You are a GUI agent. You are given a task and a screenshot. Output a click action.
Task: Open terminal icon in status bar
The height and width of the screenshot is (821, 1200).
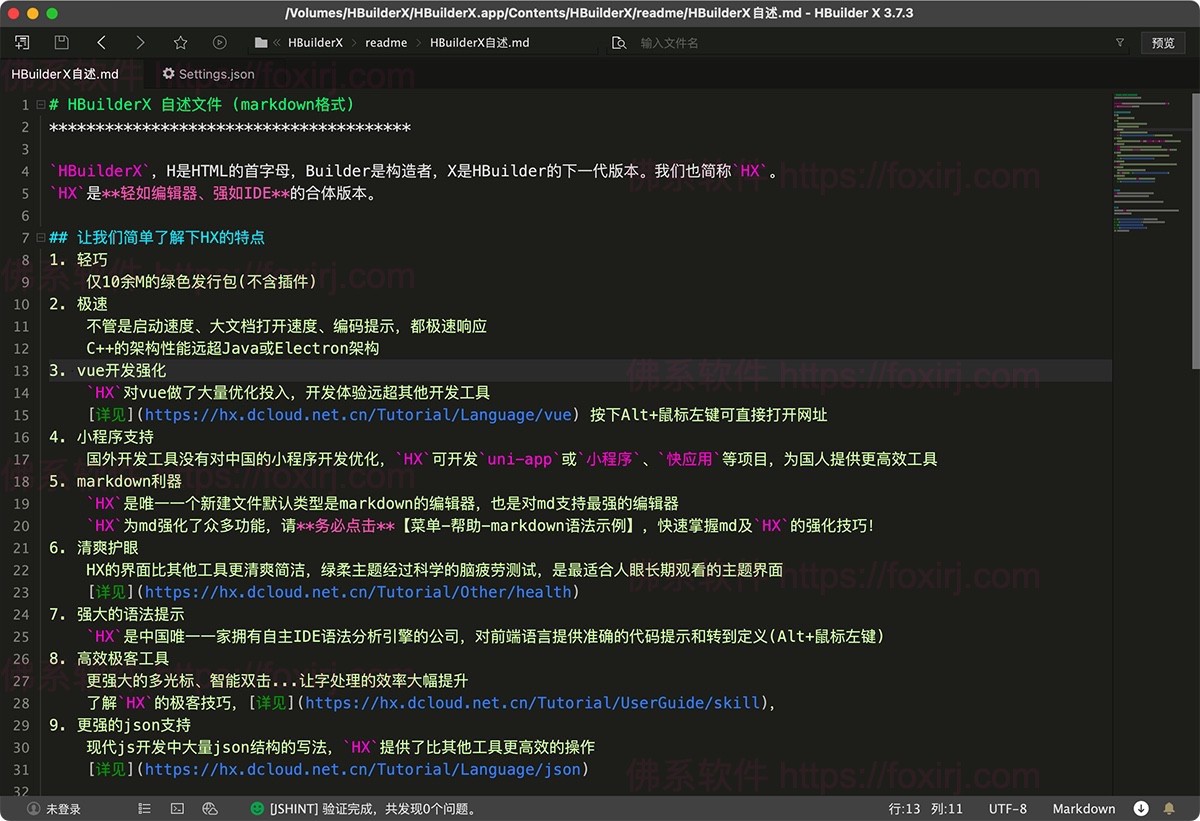click(177, 808)
